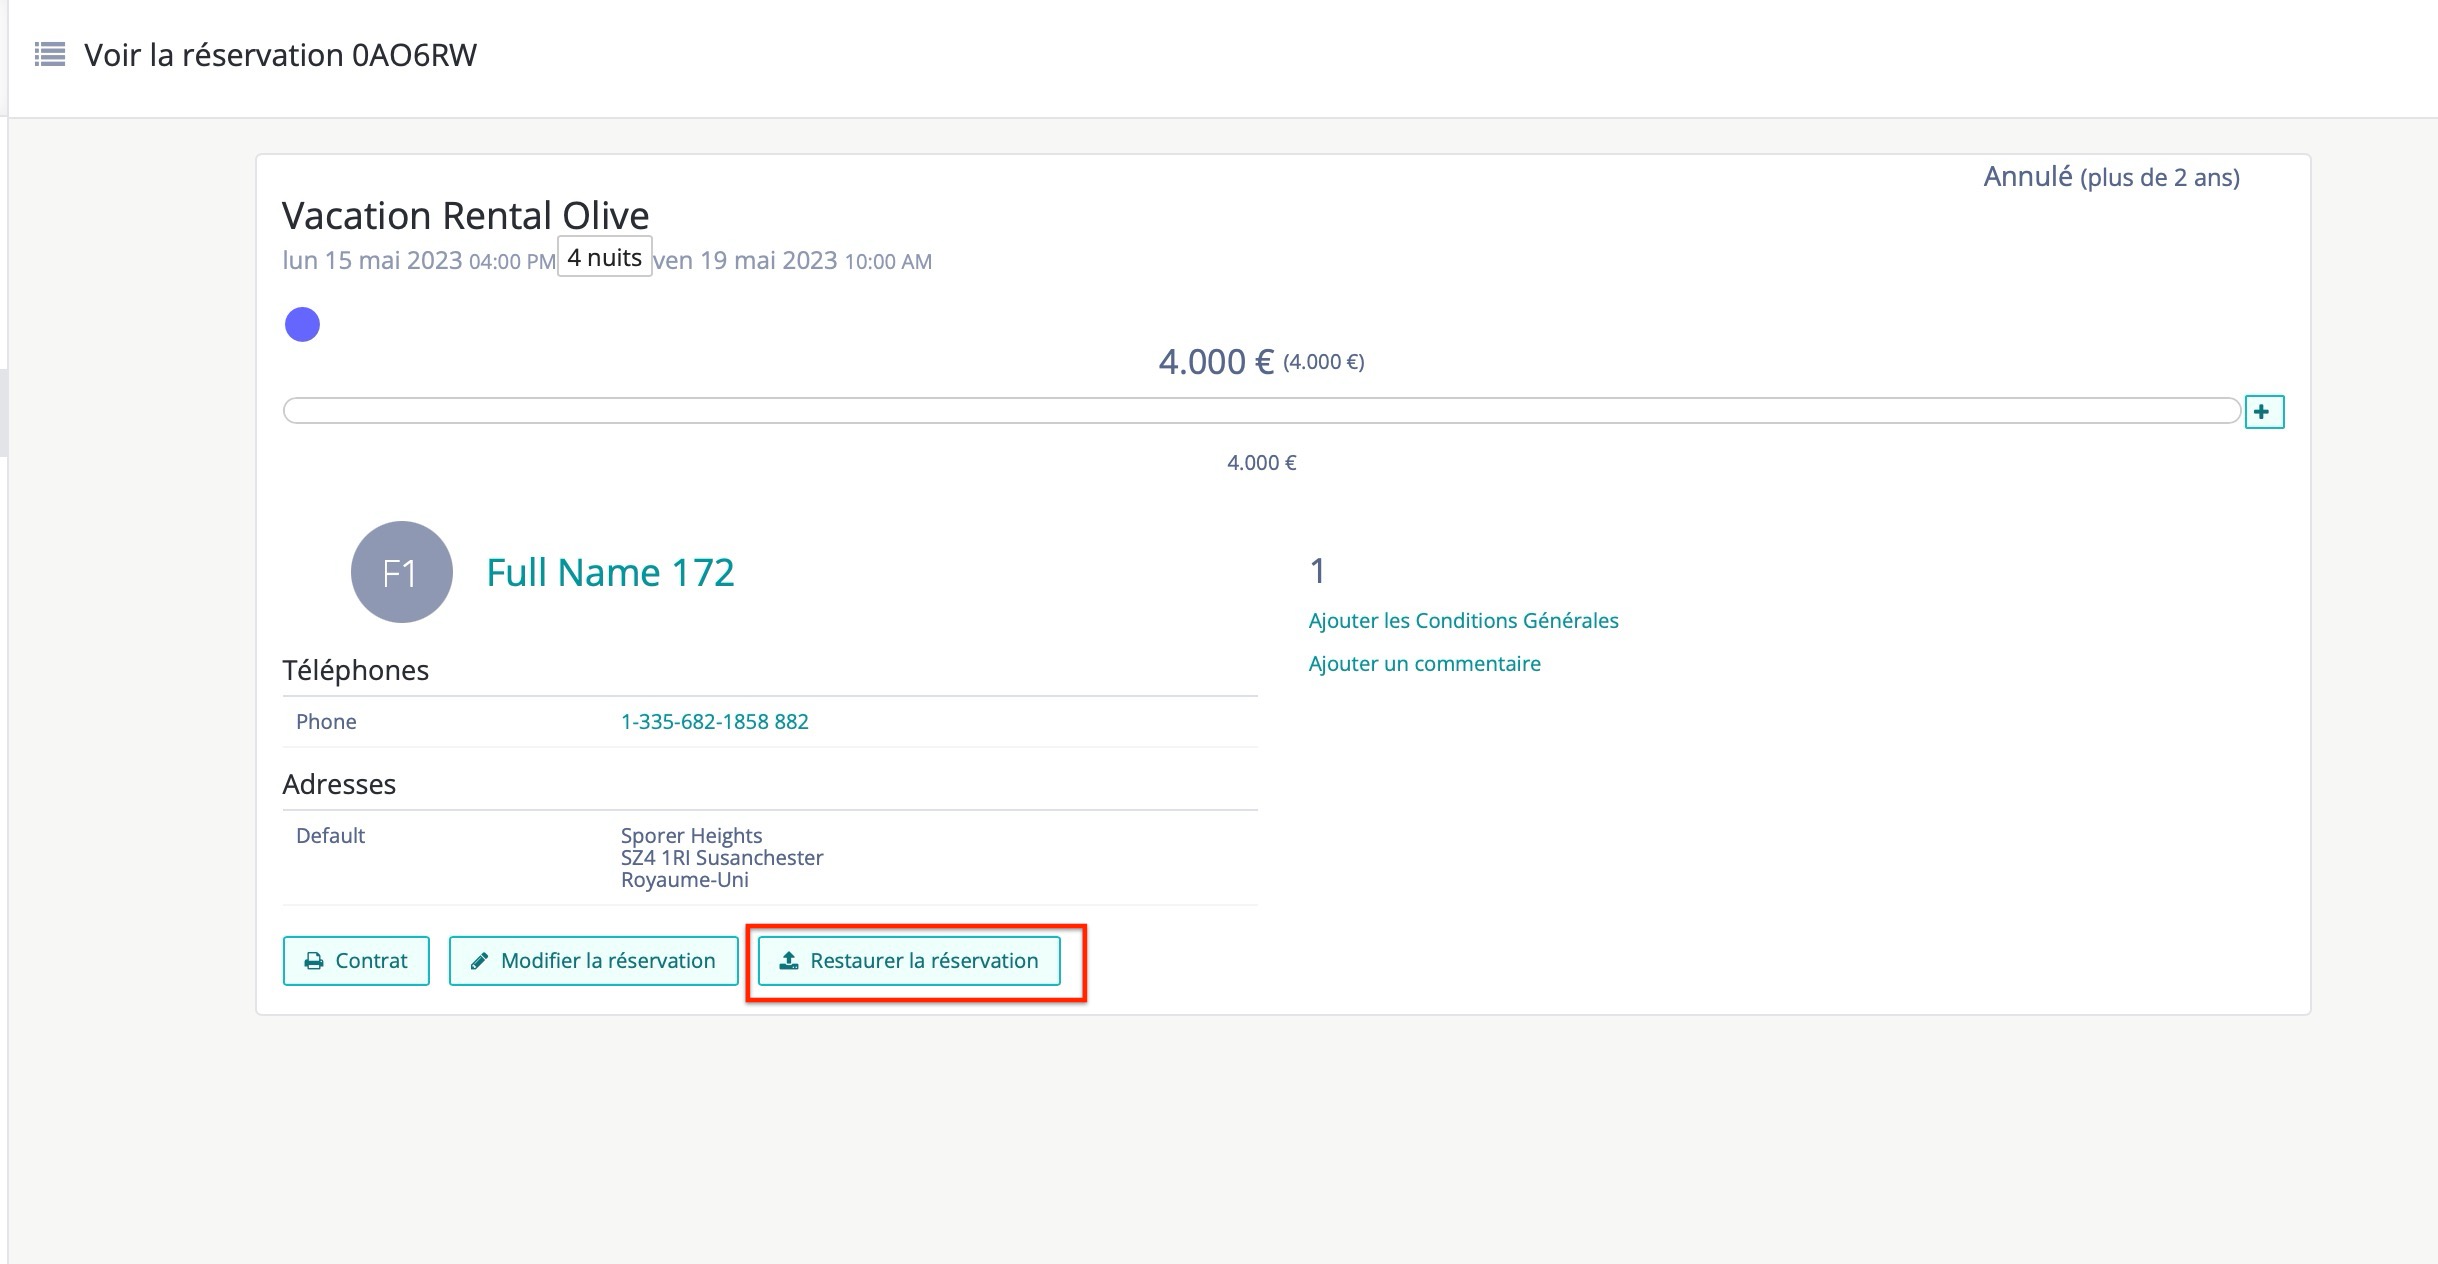Click the upload icon on Restaurer button
2438x1264 pixels.
point(789,961)
